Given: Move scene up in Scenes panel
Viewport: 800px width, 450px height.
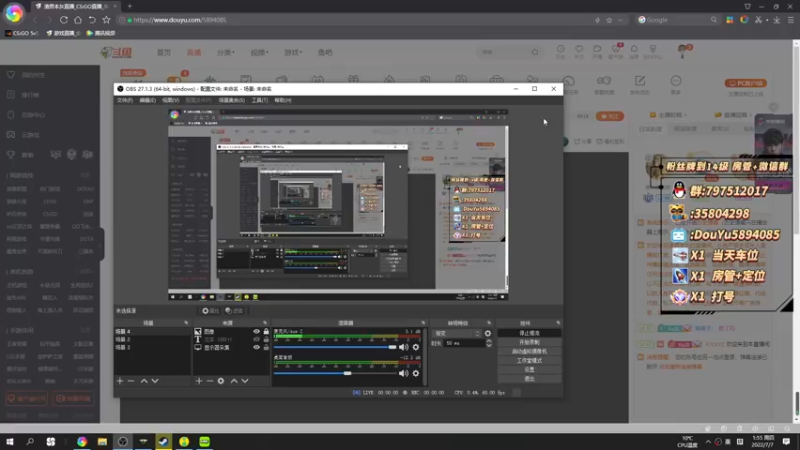Looking at the screenshot, I should coord(144,381).
